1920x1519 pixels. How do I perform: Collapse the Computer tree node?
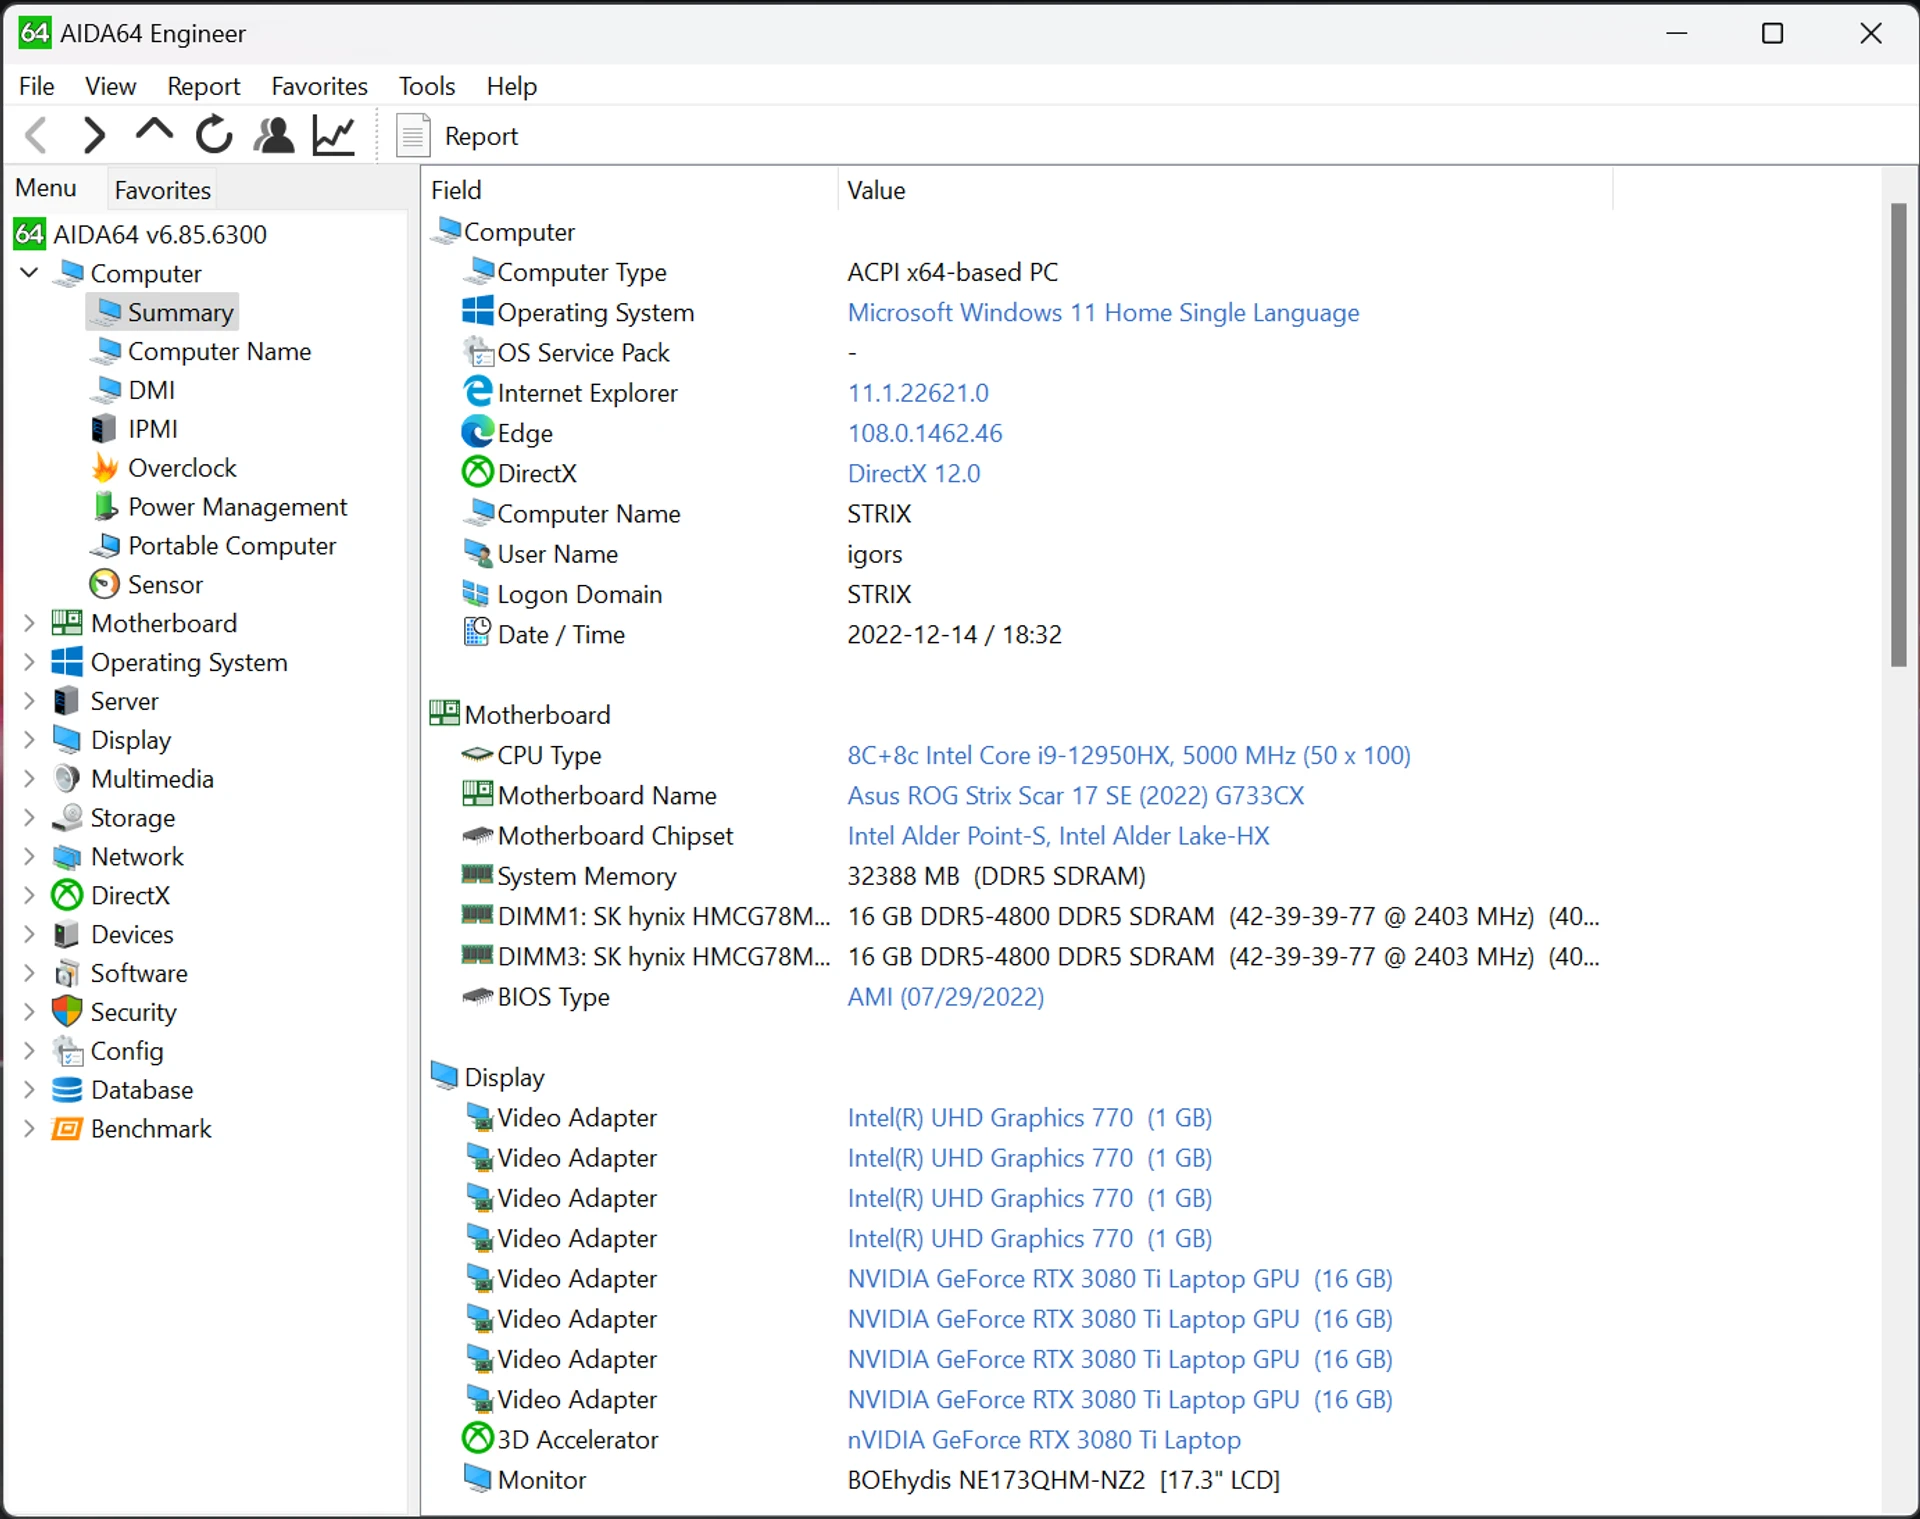[x=29, y=273]
